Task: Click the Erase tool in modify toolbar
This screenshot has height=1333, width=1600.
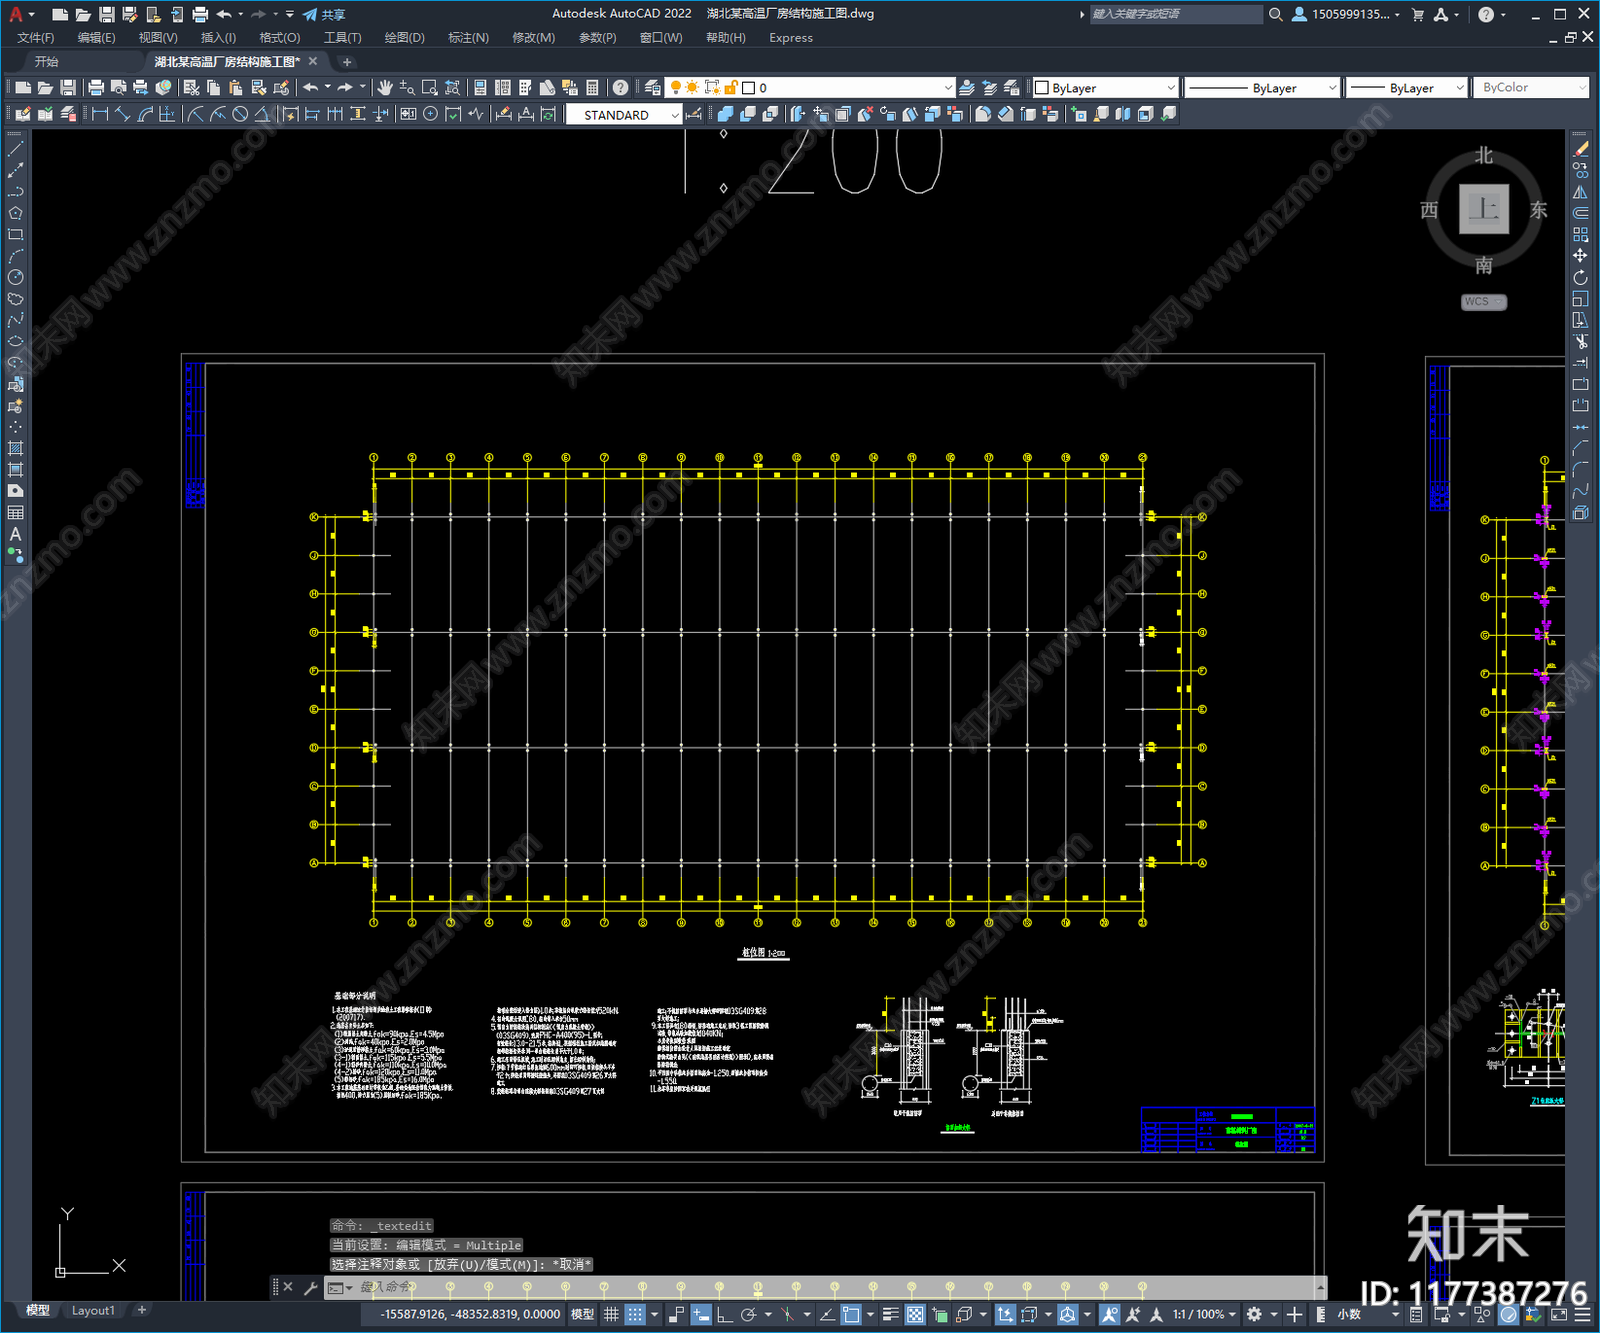Action: 1580,149
